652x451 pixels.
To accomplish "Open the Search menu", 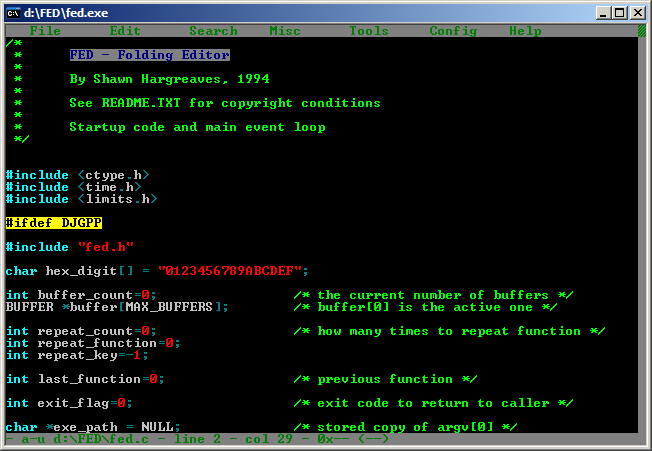I will coord(213,31).
